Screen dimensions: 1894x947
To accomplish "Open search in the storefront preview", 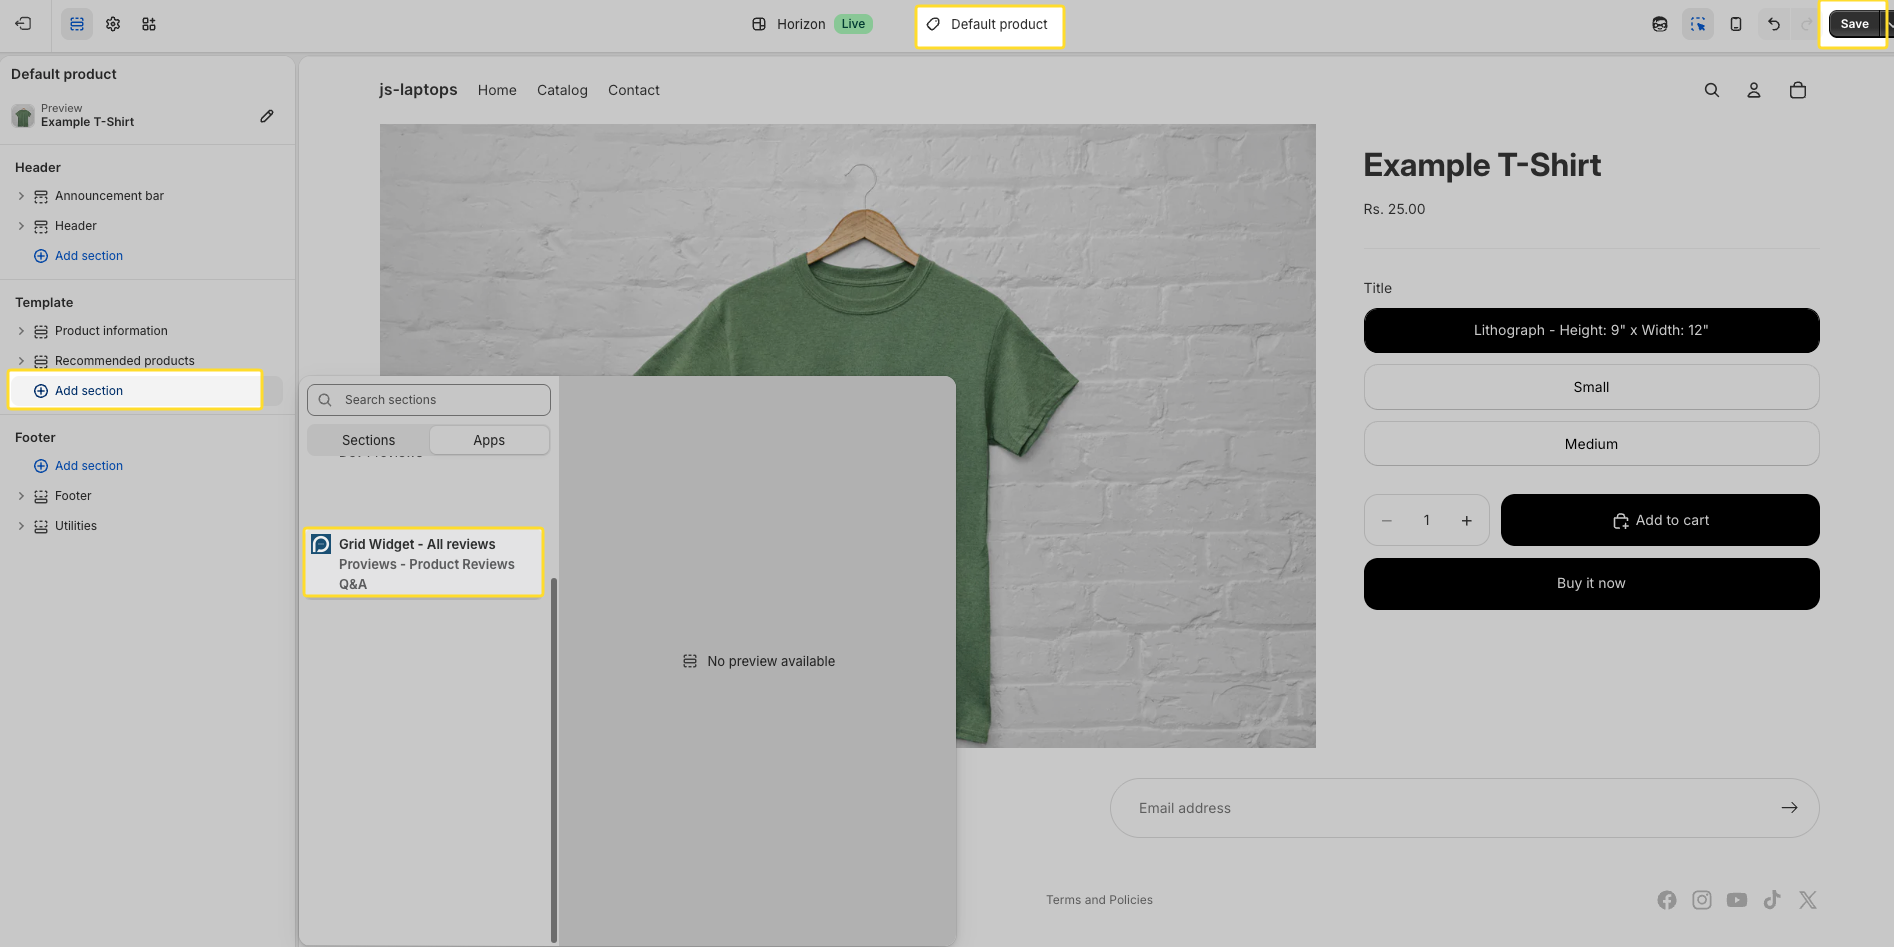I will point(1711,90).
